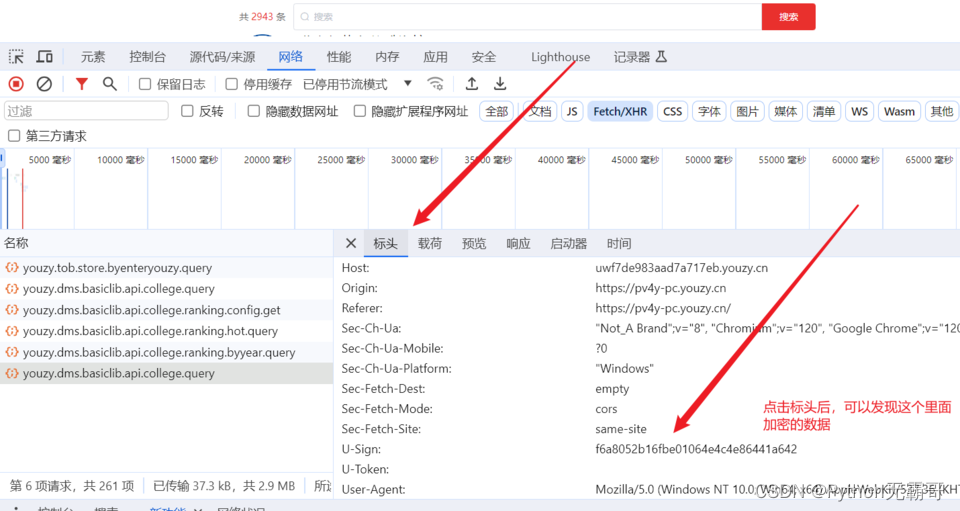Screen dimensions: 960x511
Task: Filter requests by 其他 type
Action: [942, 111]
